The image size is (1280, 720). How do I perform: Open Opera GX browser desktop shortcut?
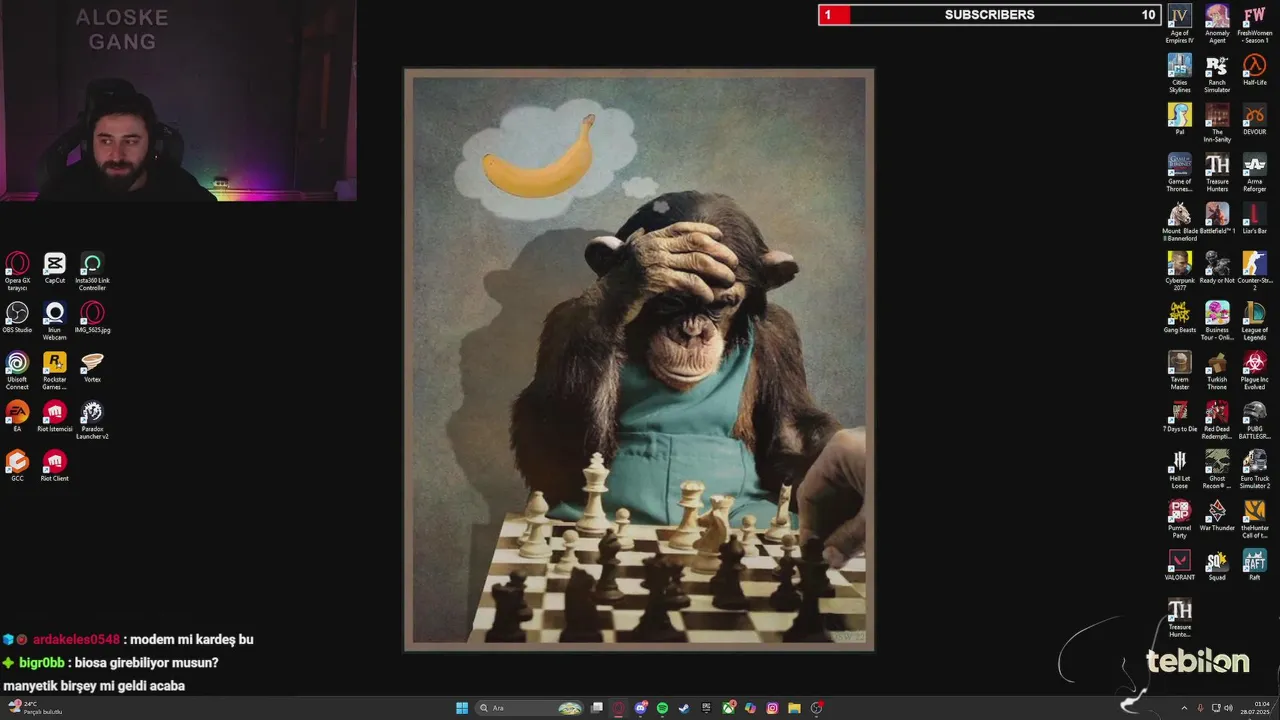tap(17, 271)
